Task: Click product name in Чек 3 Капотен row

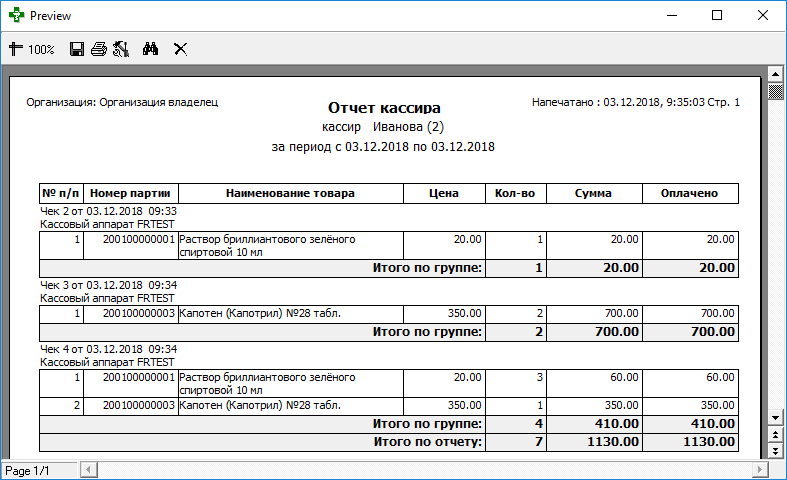Action: click(x=260, y=313)
